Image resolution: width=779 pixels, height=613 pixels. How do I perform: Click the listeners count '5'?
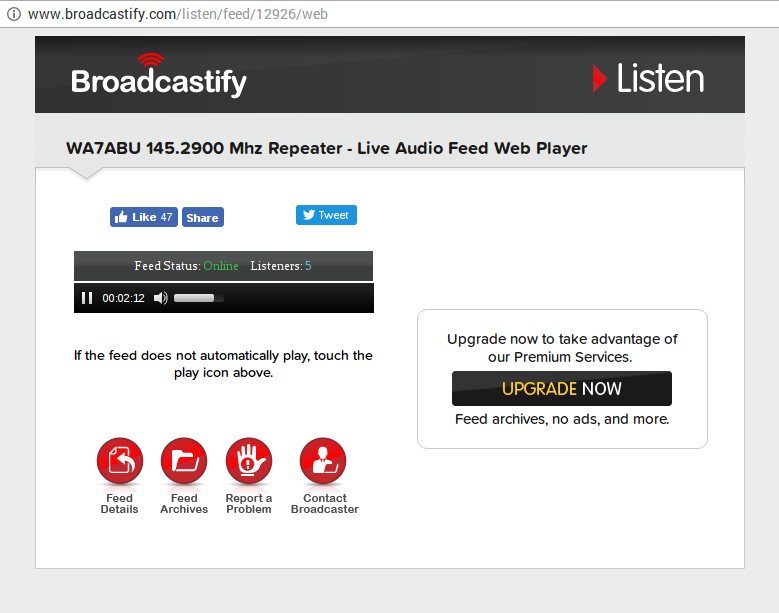tap(308, 266)
